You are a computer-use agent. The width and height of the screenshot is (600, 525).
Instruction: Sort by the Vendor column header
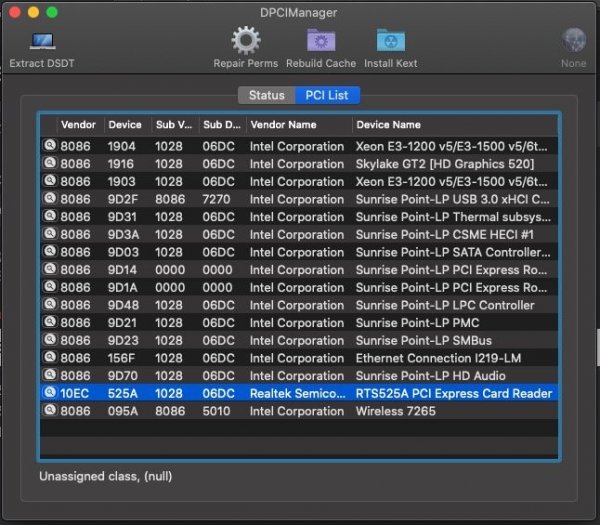(78, 125)
